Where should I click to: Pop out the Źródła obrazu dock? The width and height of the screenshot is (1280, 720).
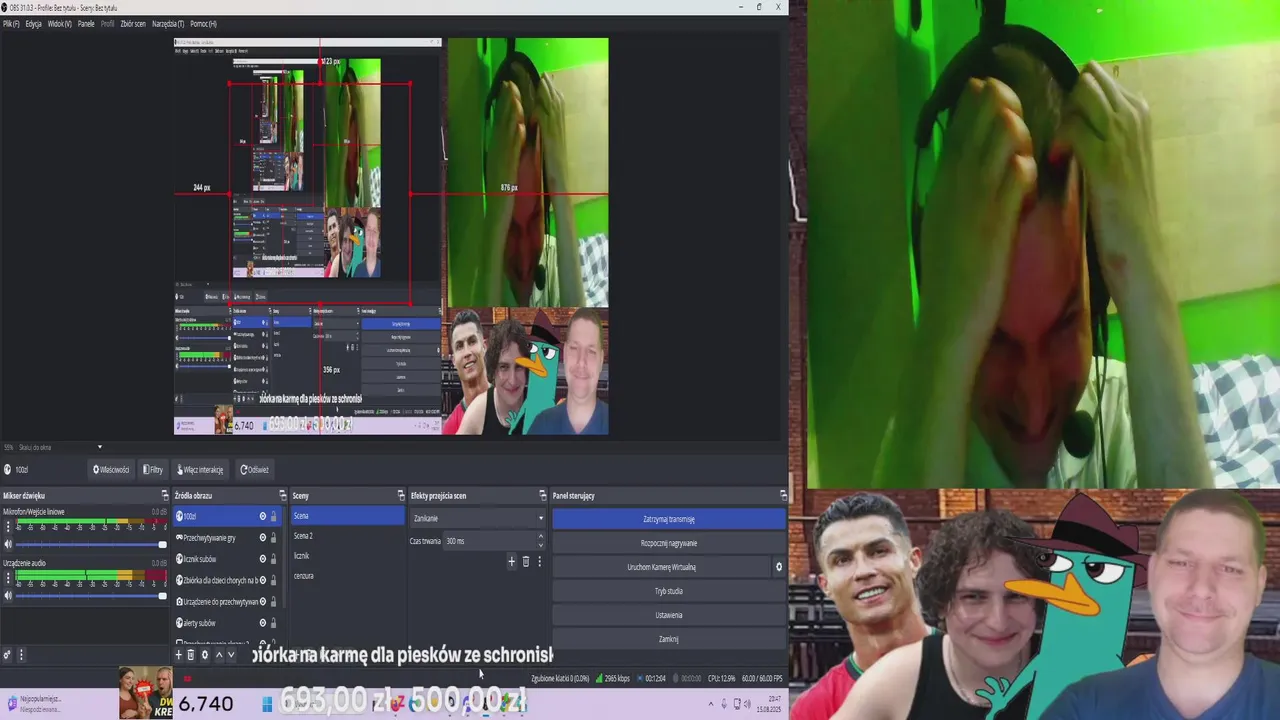pyautogui.click(x=282, y=496)
